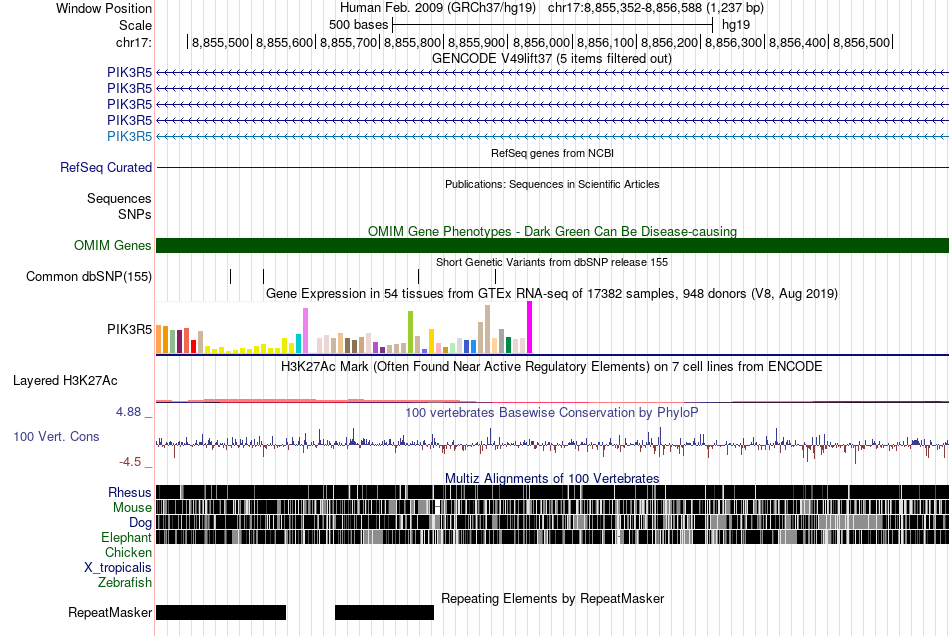This screenshot has width=950, height=636.
Task: Click the 'Sequences' track label
Action: point(119,199)
